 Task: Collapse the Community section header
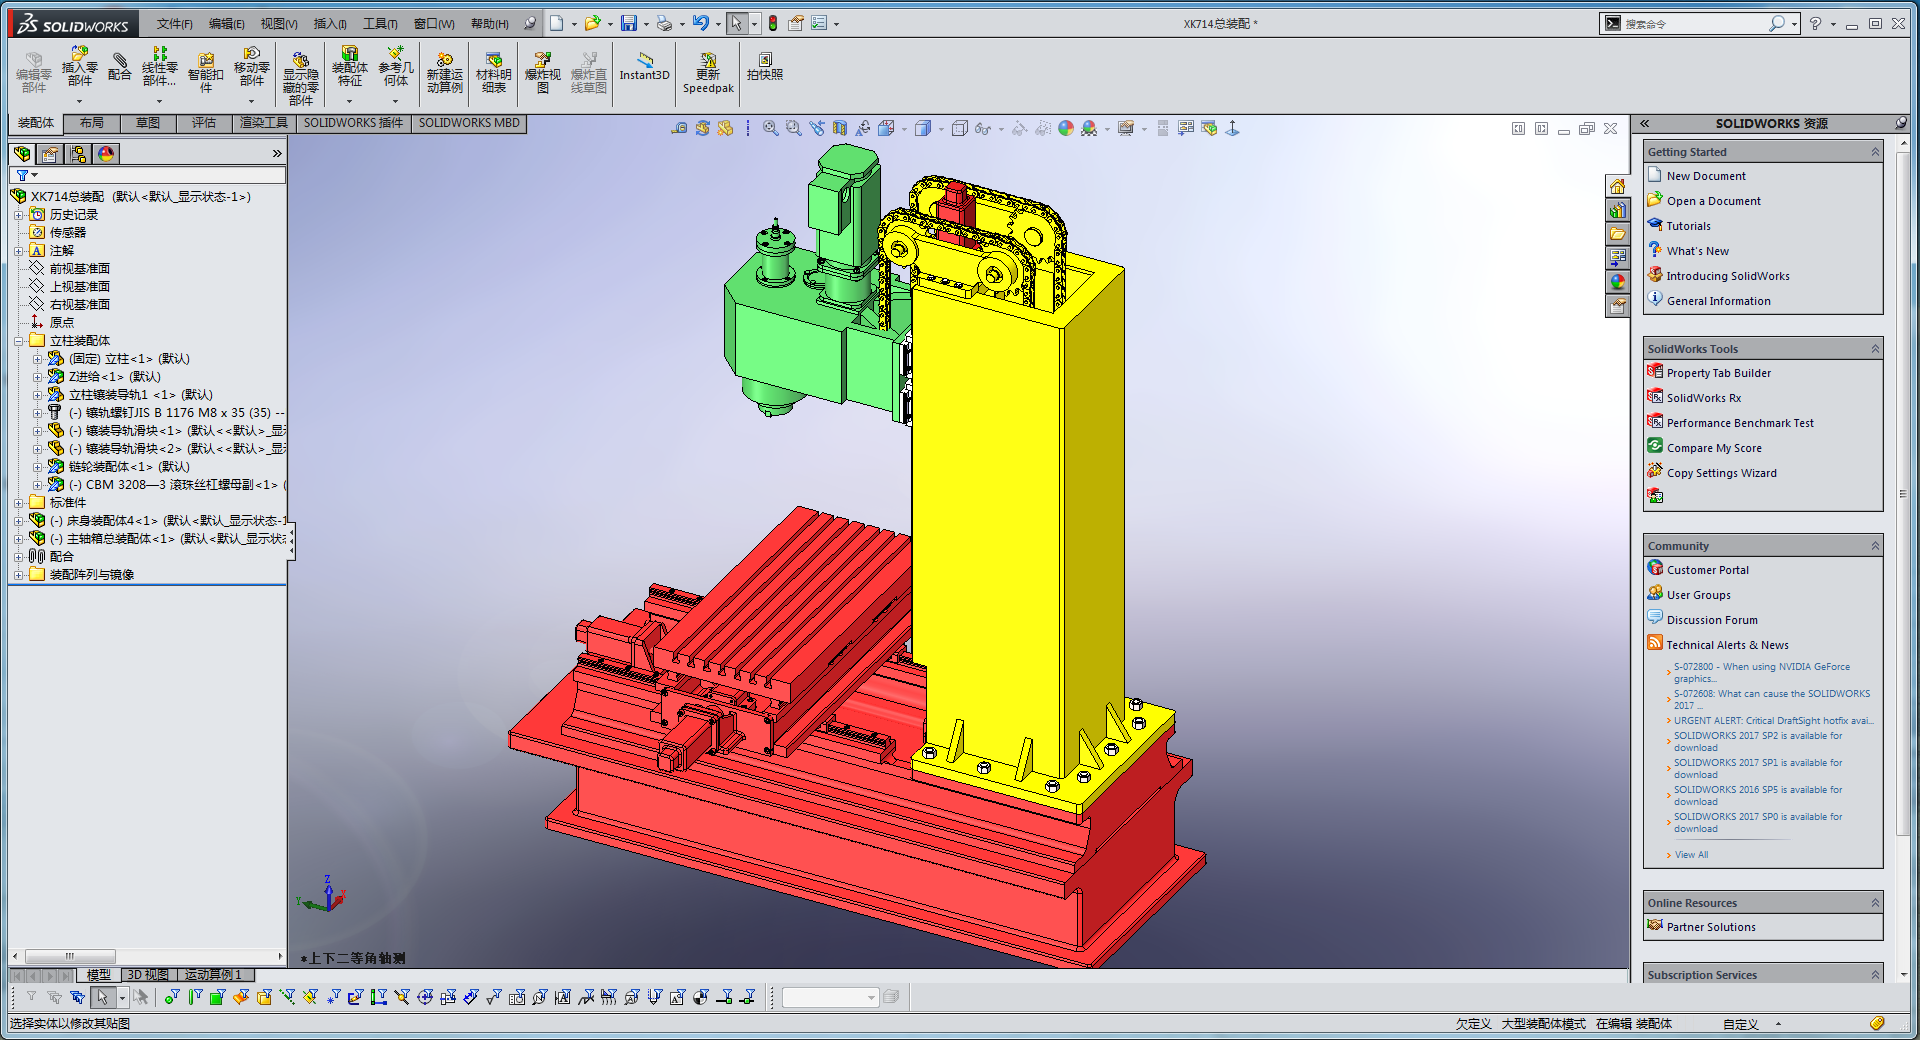pos(1875,546)
